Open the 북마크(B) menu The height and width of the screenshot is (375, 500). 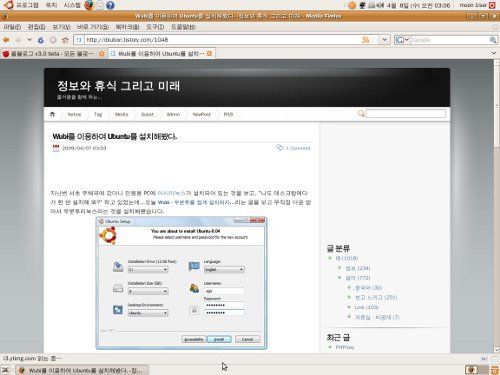pyautogui.click(x=127, y=27)
